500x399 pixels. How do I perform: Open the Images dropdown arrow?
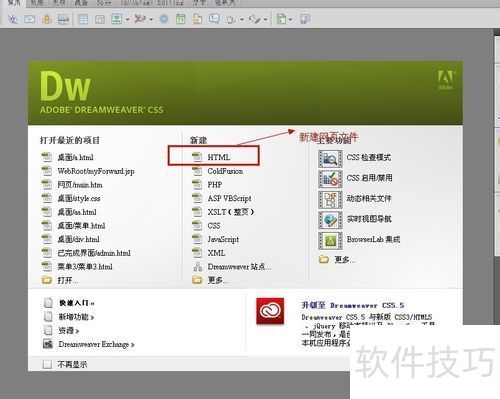pos(127,20)
